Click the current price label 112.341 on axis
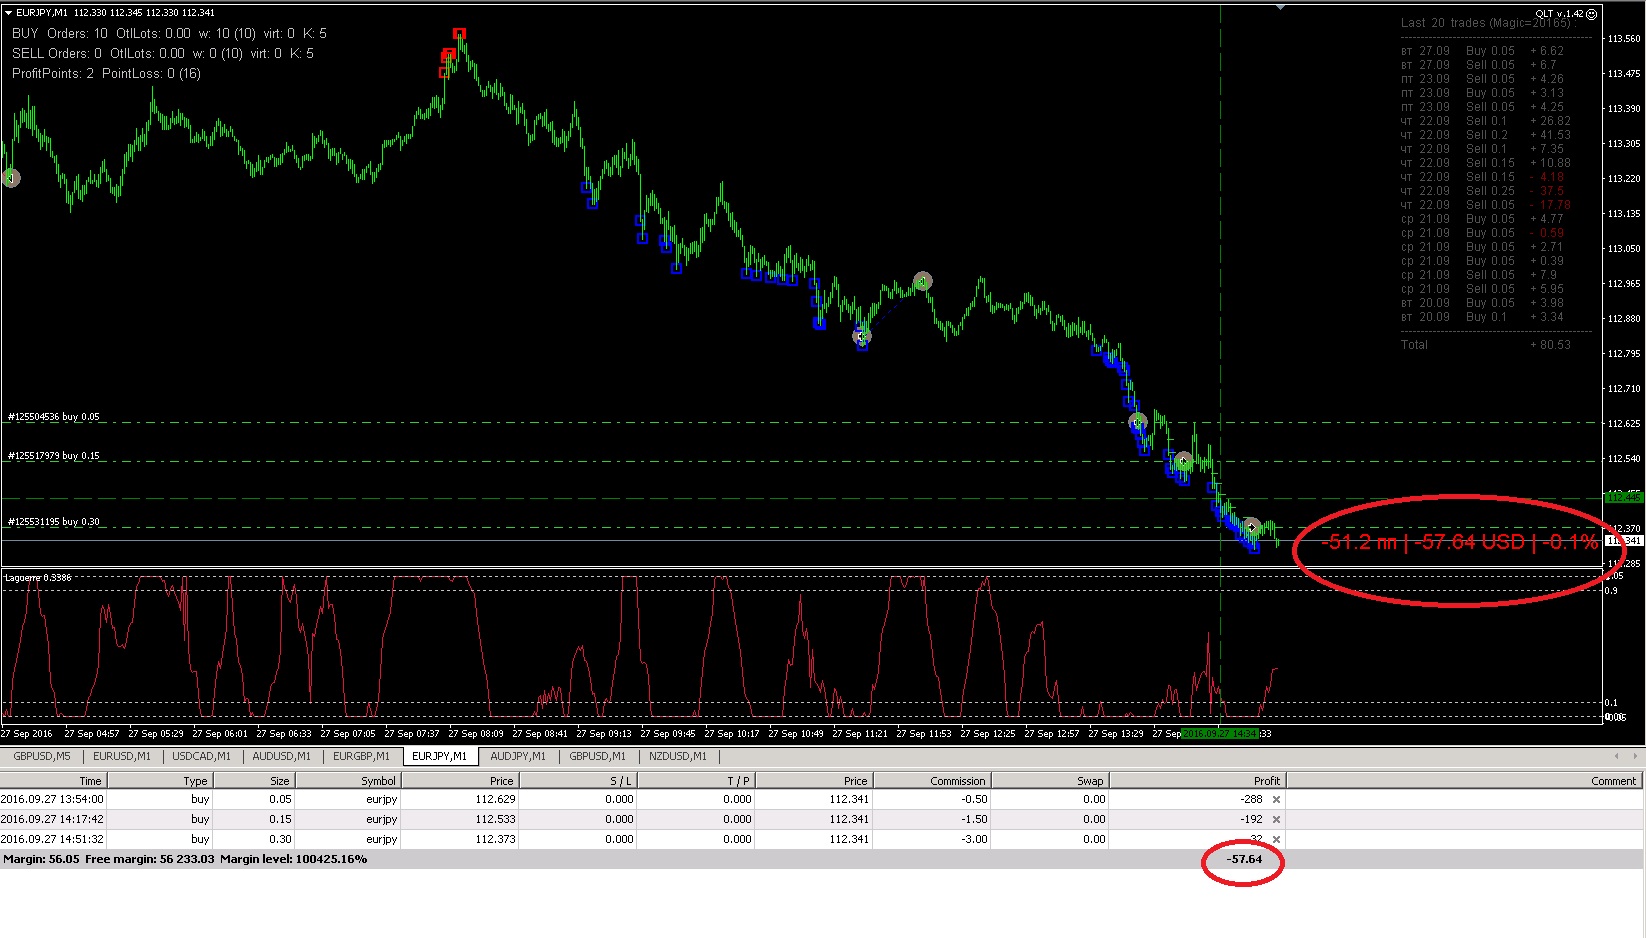 tap(1625, 541)
